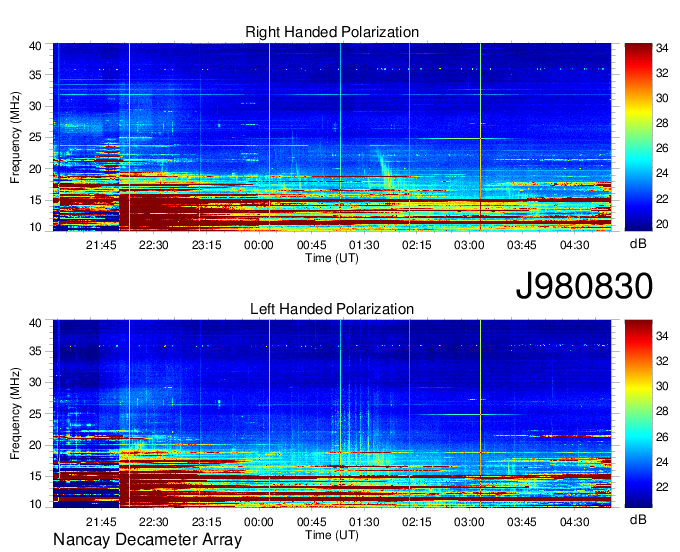This screenshot has height=552, width=680.
Task: Click the 'Nancay Decameter Array' caption
Action: pos(147,540)
